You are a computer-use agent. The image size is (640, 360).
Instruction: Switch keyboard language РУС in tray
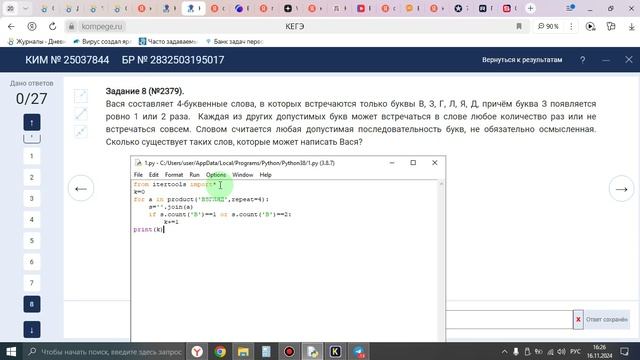pos(576,351)
